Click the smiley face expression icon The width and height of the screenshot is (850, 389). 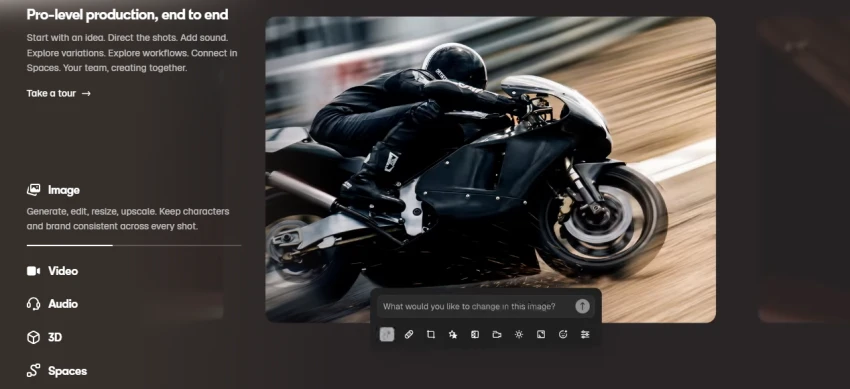tap(563, 335)
